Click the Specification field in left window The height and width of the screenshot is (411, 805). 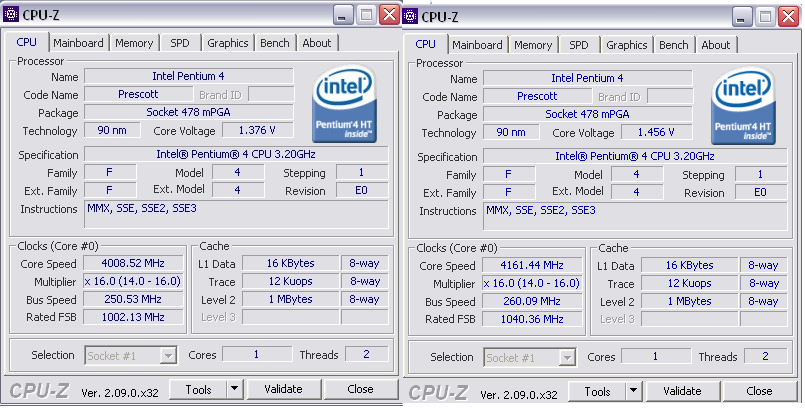(x=236, y=154)
